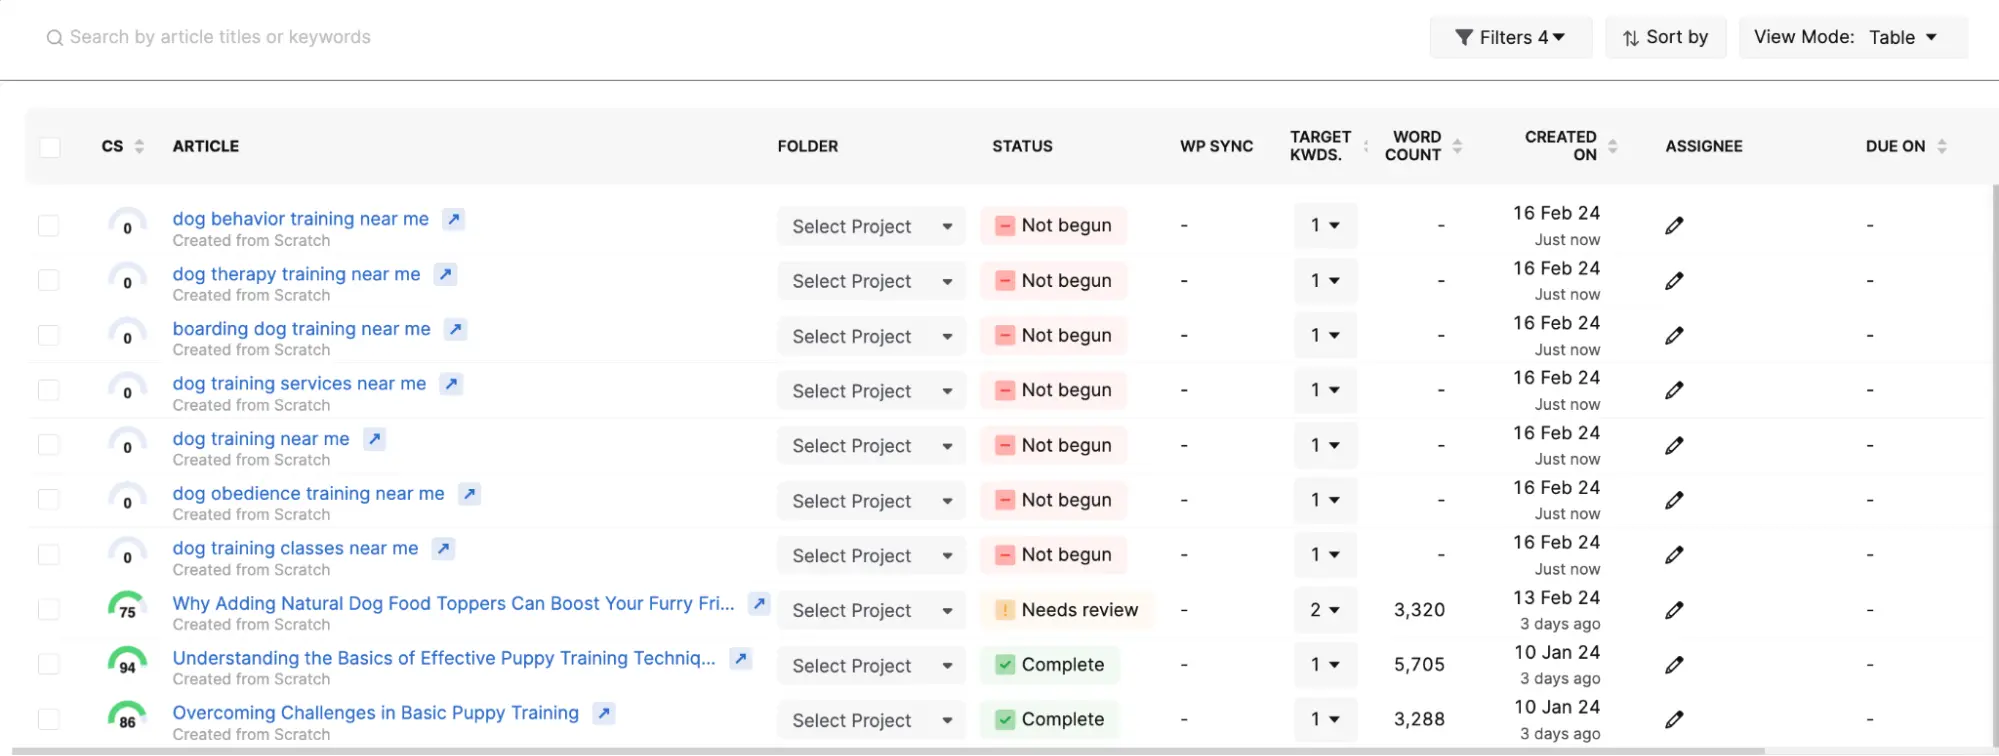Expand target keywords dropdown for 'dog training near me' row
Screen dimensions: 1999x756
coord(1325,445)
